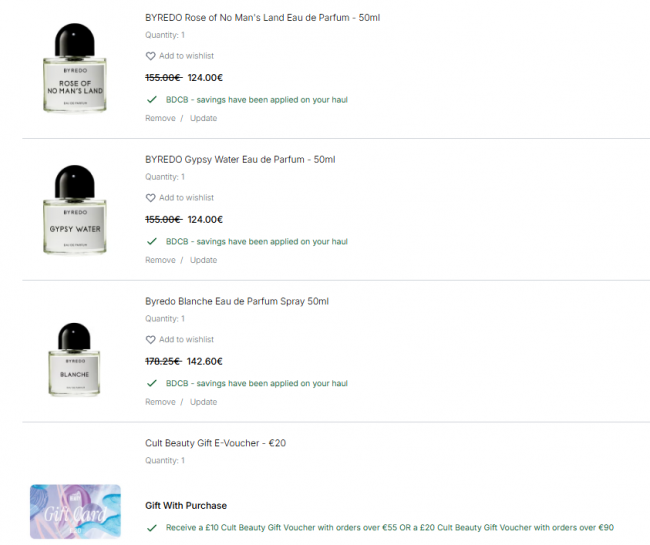The image size is (650, 545).
Task: Update the Byredo Blanche item
Action: tap(204, 402)
